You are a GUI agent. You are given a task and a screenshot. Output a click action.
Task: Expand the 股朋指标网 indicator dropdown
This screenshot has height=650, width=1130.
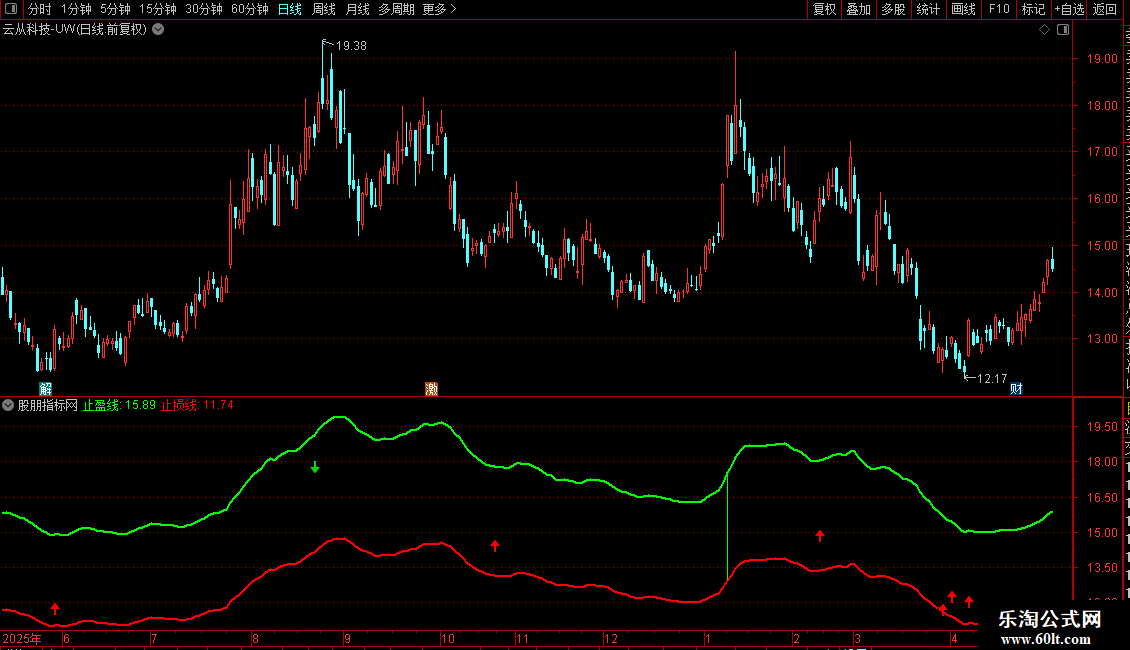(8, 406)
